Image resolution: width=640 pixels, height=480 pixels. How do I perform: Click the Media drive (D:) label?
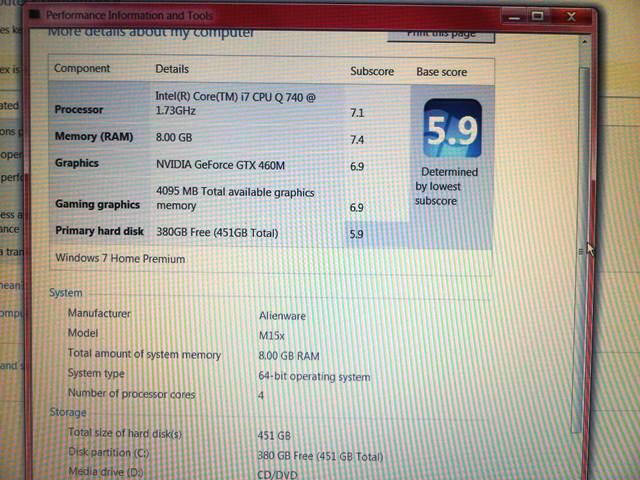[x=106, y=472]
